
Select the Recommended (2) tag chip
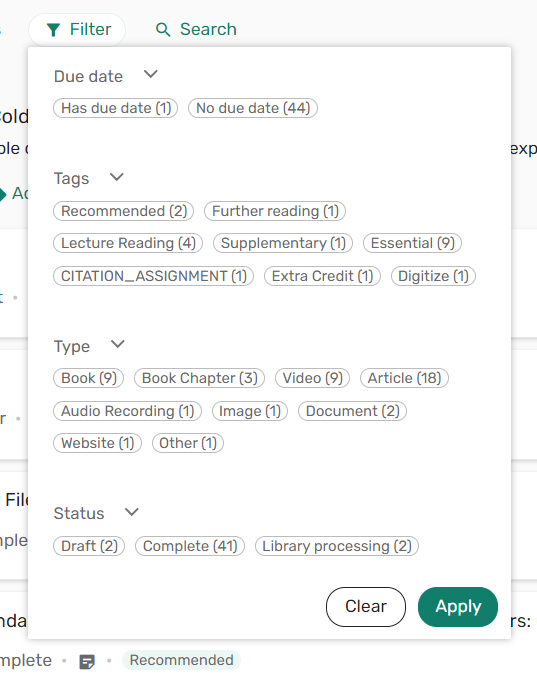[x=124, y=211]
